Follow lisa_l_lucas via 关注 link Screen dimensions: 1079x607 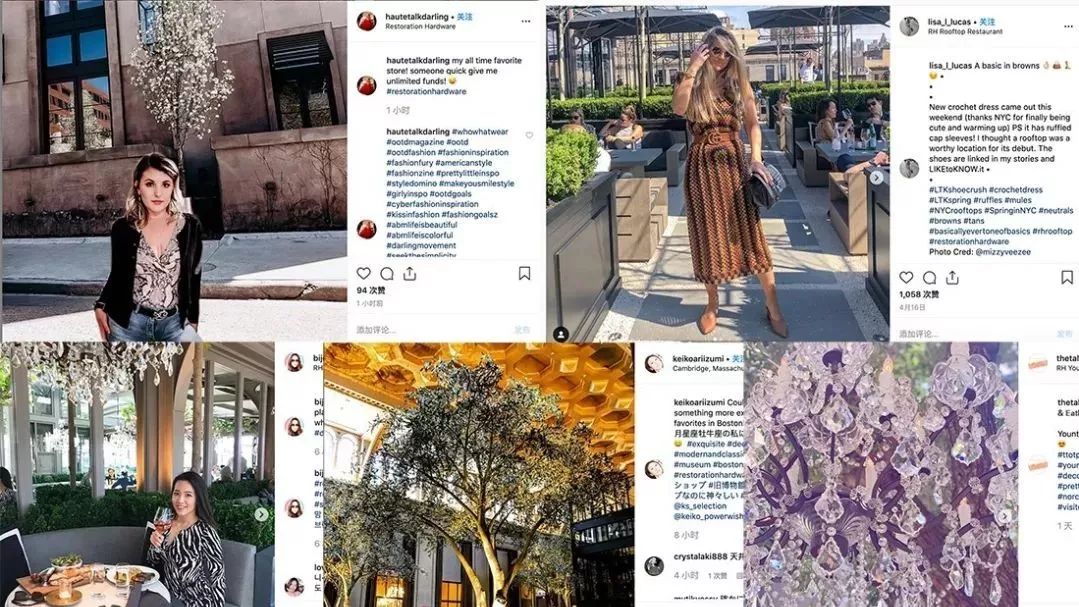(x=987, y=22)
